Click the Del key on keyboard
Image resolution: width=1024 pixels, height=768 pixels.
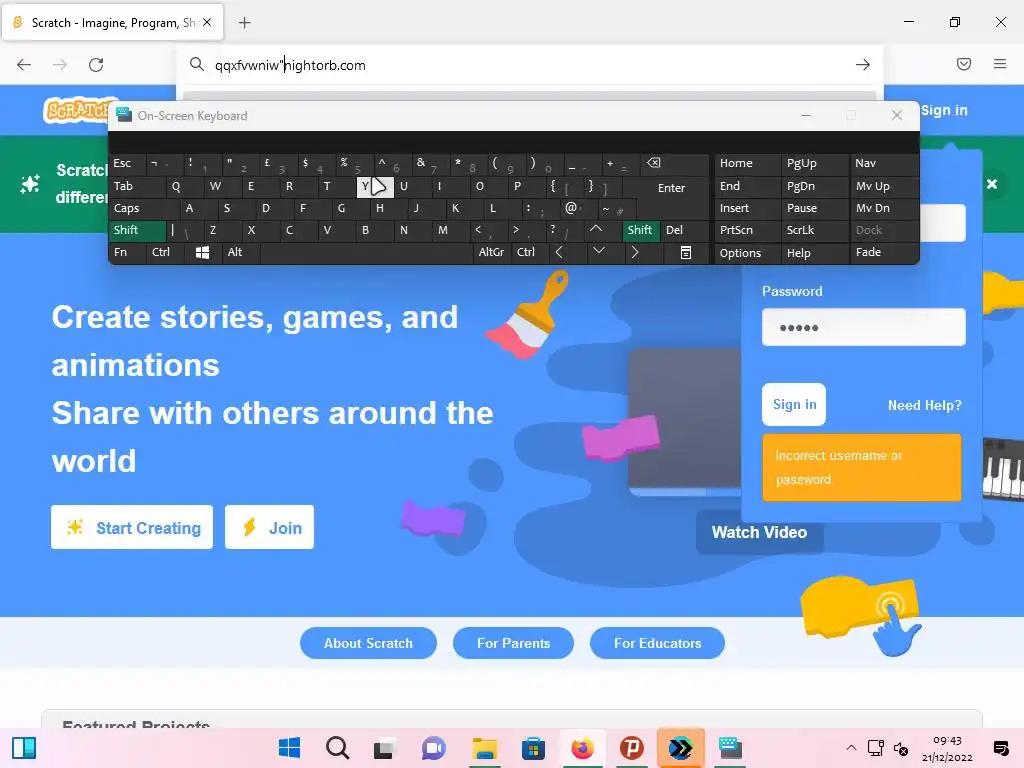click(x=684, y=230)
